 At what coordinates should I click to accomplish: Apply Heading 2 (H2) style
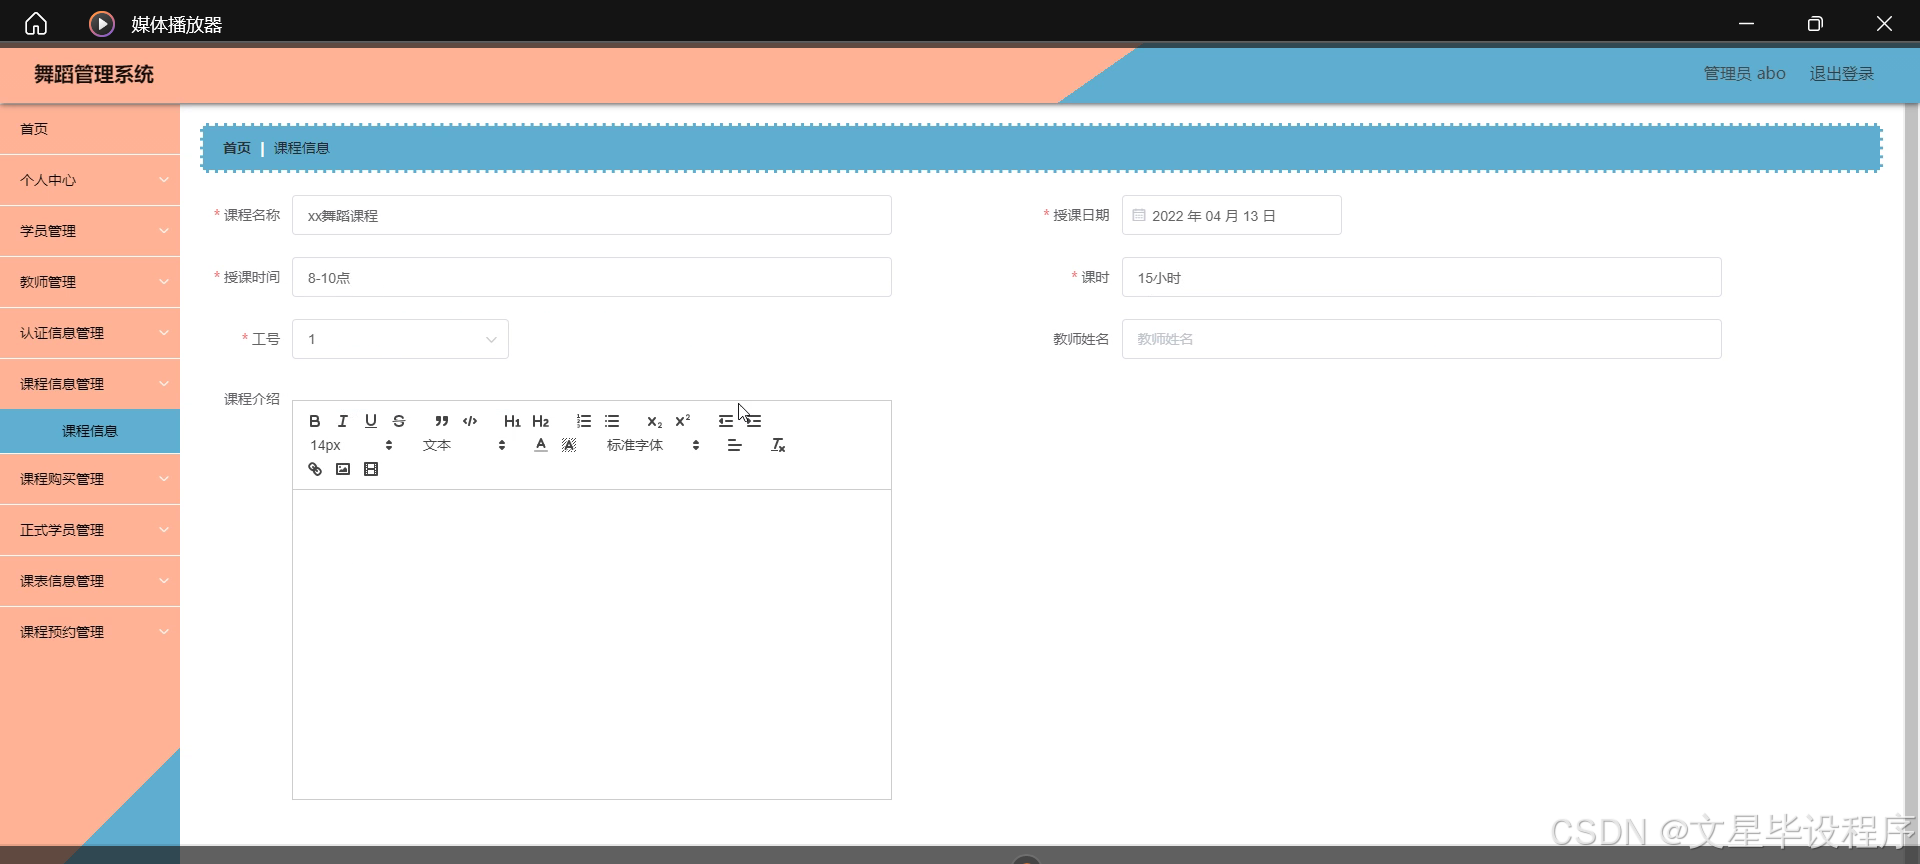click(541, 421)
